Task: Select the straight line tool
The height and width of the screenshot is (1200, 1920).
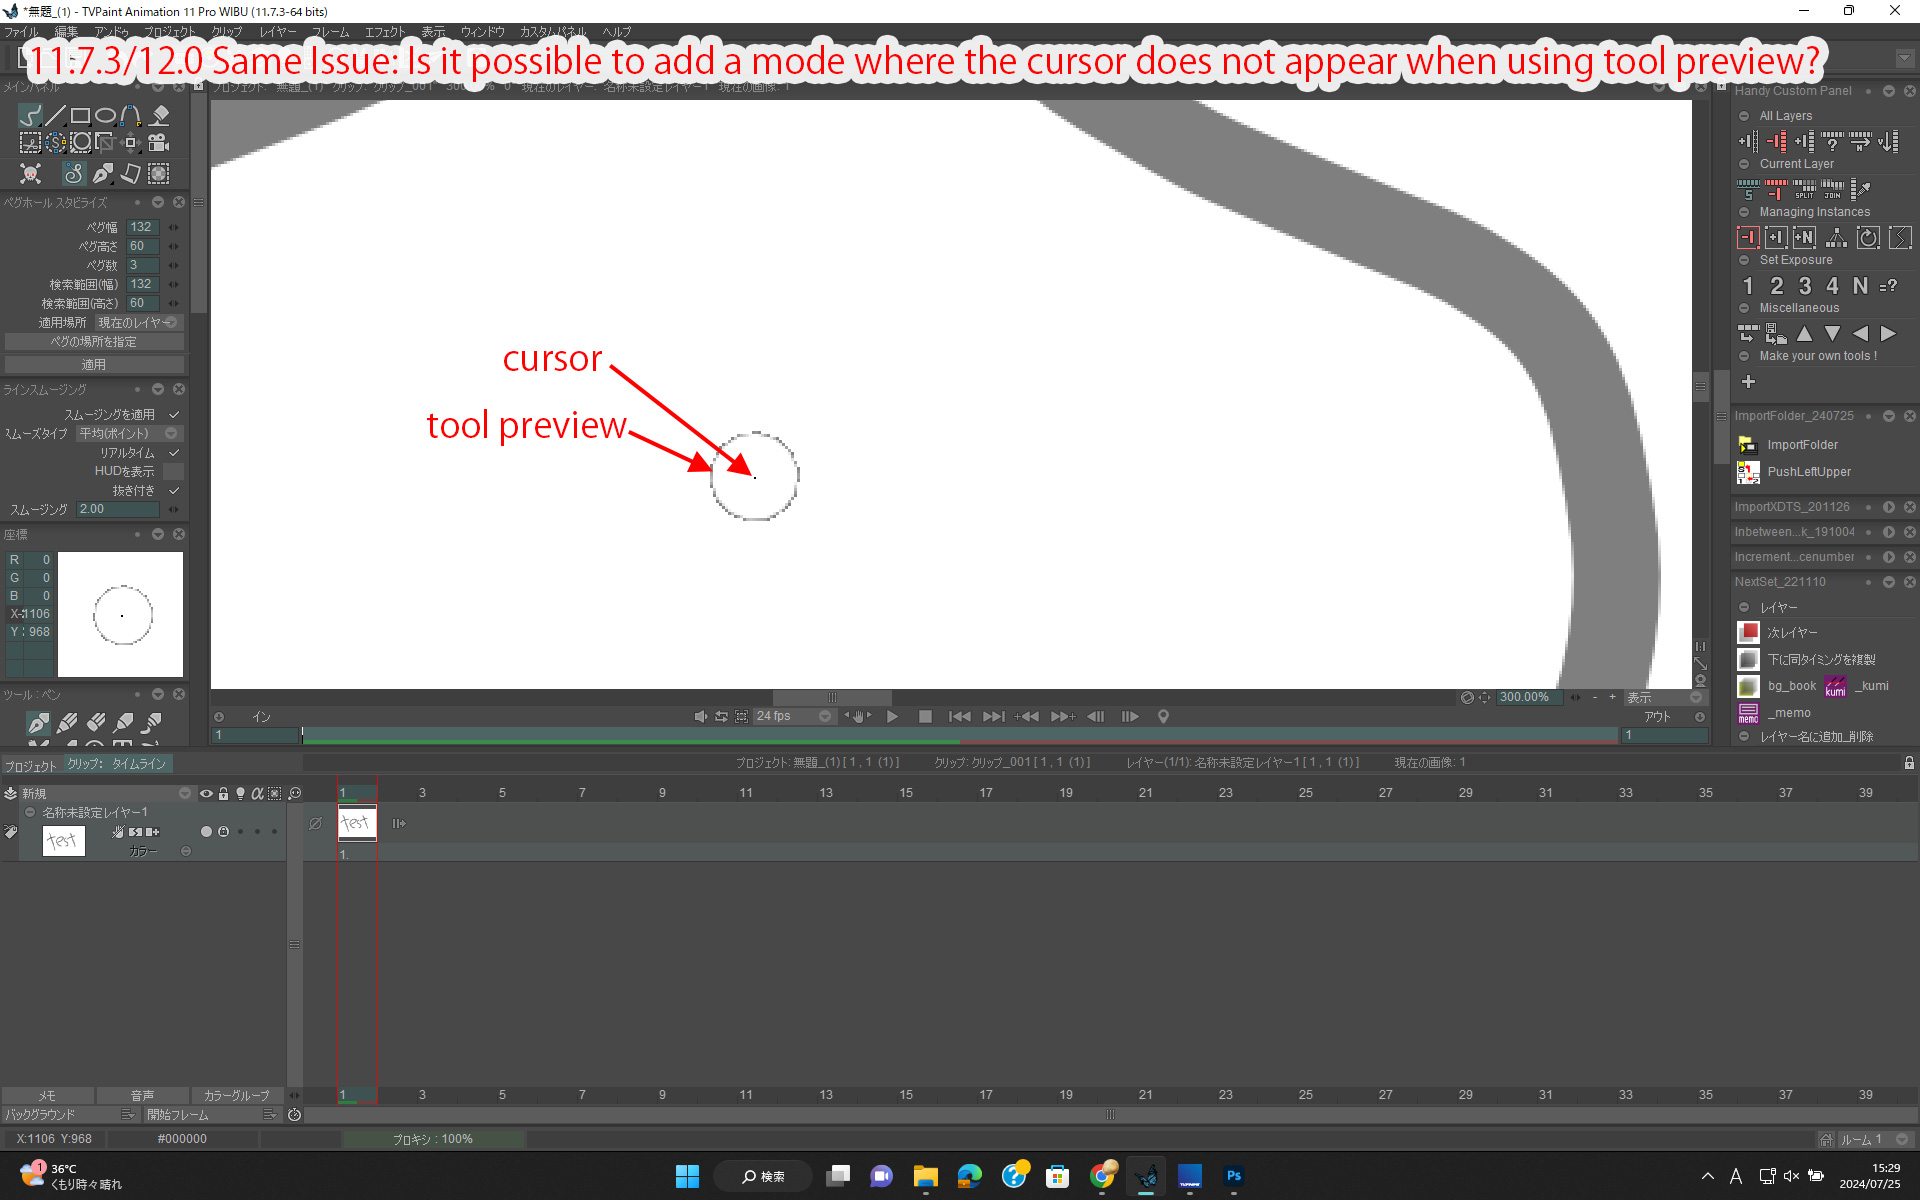Action: click(56, 115)
